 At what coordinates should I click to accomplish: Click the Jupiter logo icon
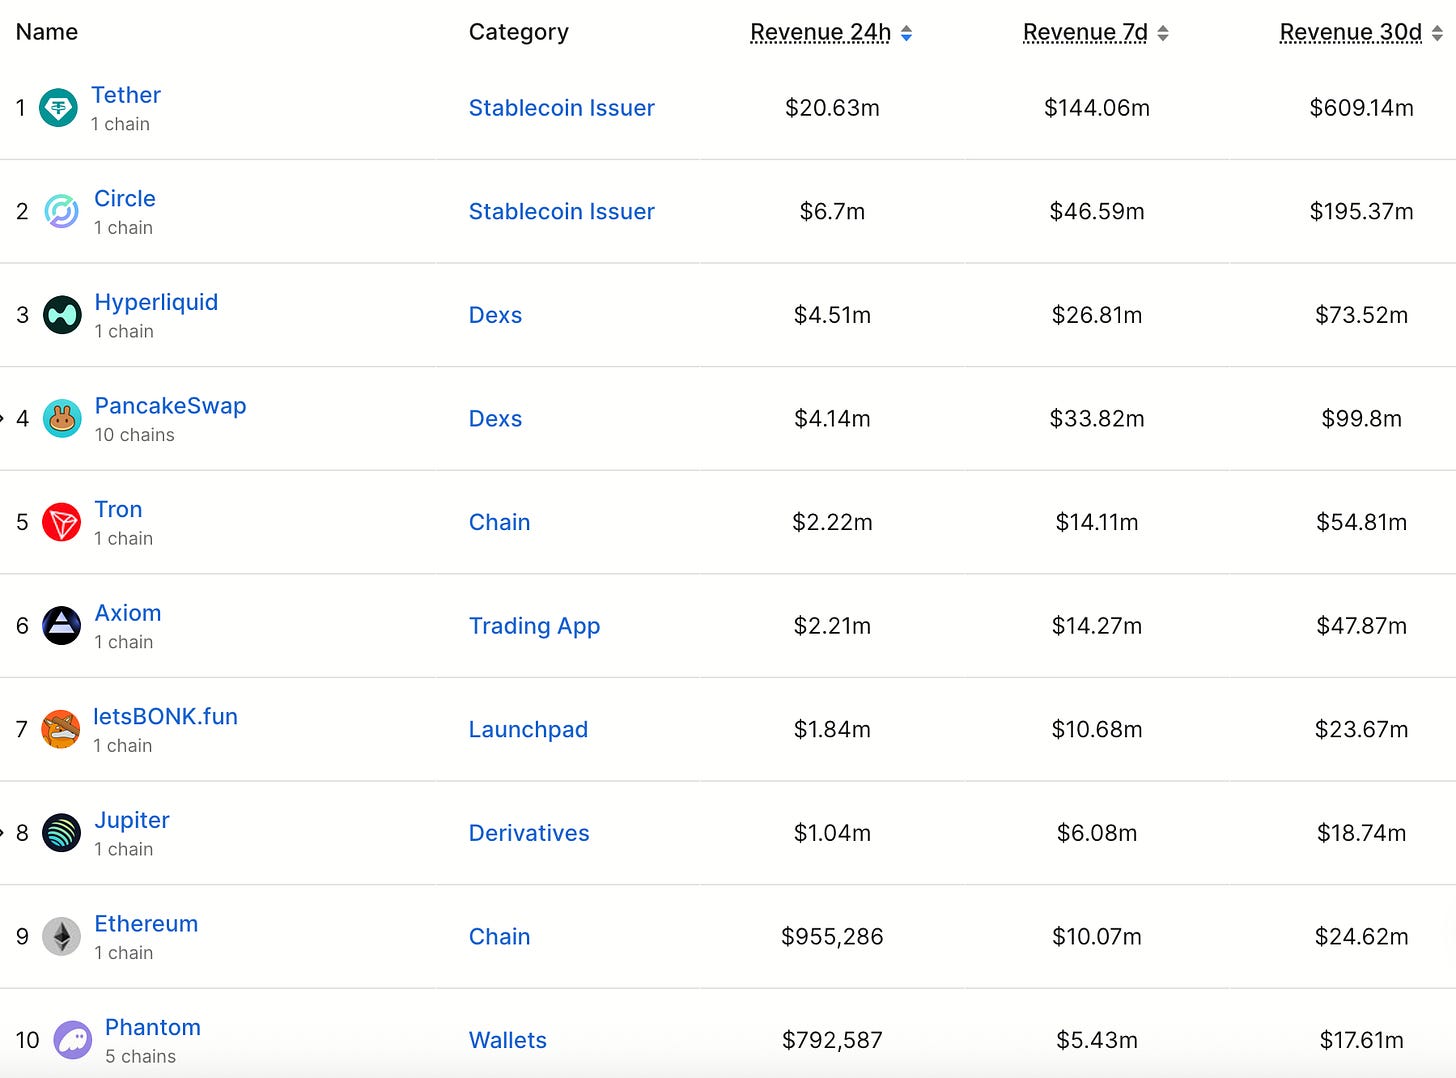click(x=62, y=833)
